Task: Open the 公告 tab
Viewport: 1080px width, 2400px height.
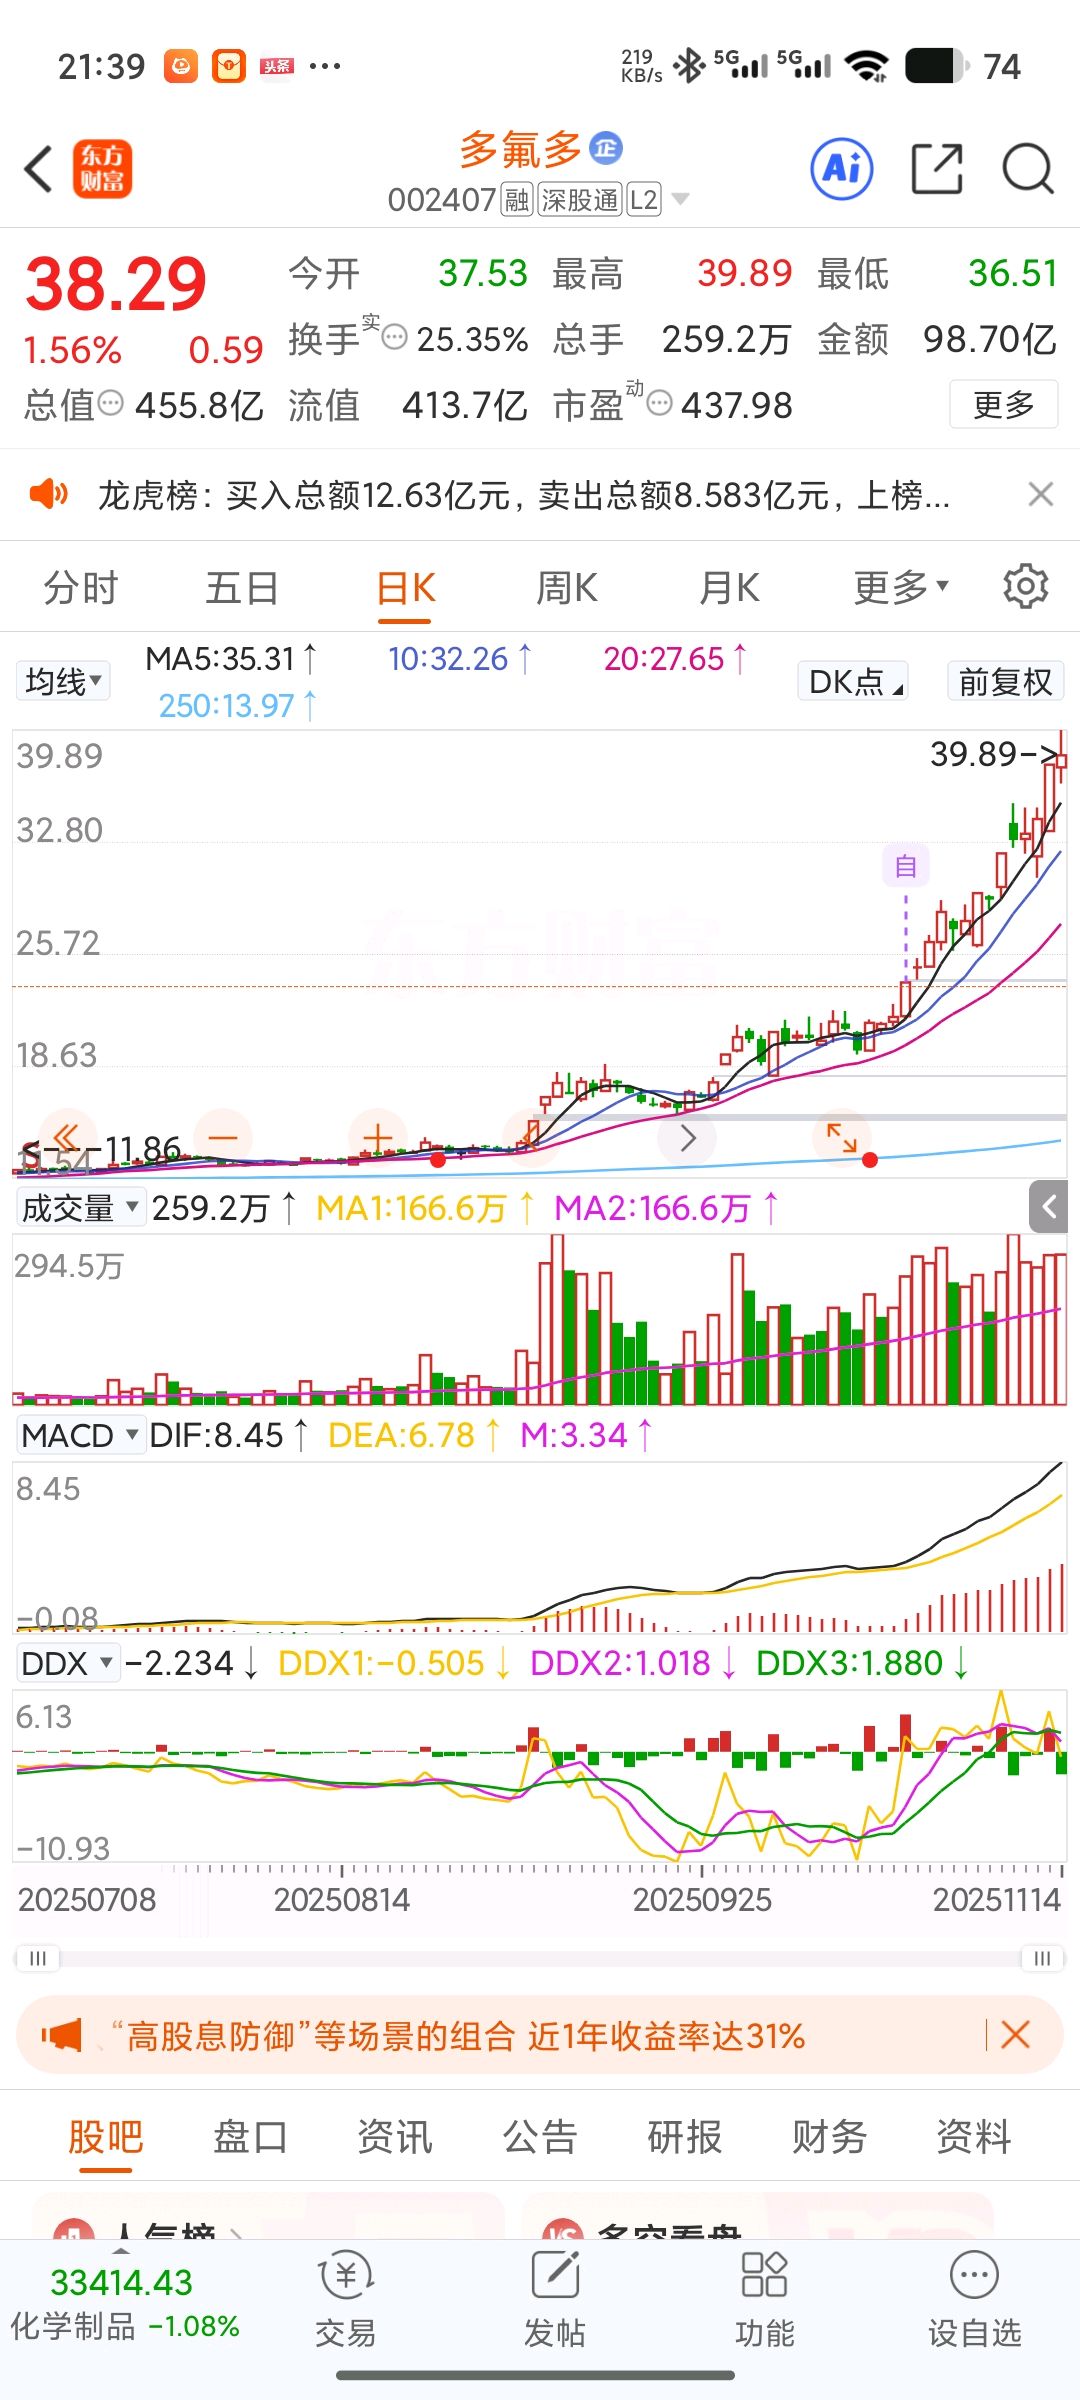Action: pos(540,2136)
